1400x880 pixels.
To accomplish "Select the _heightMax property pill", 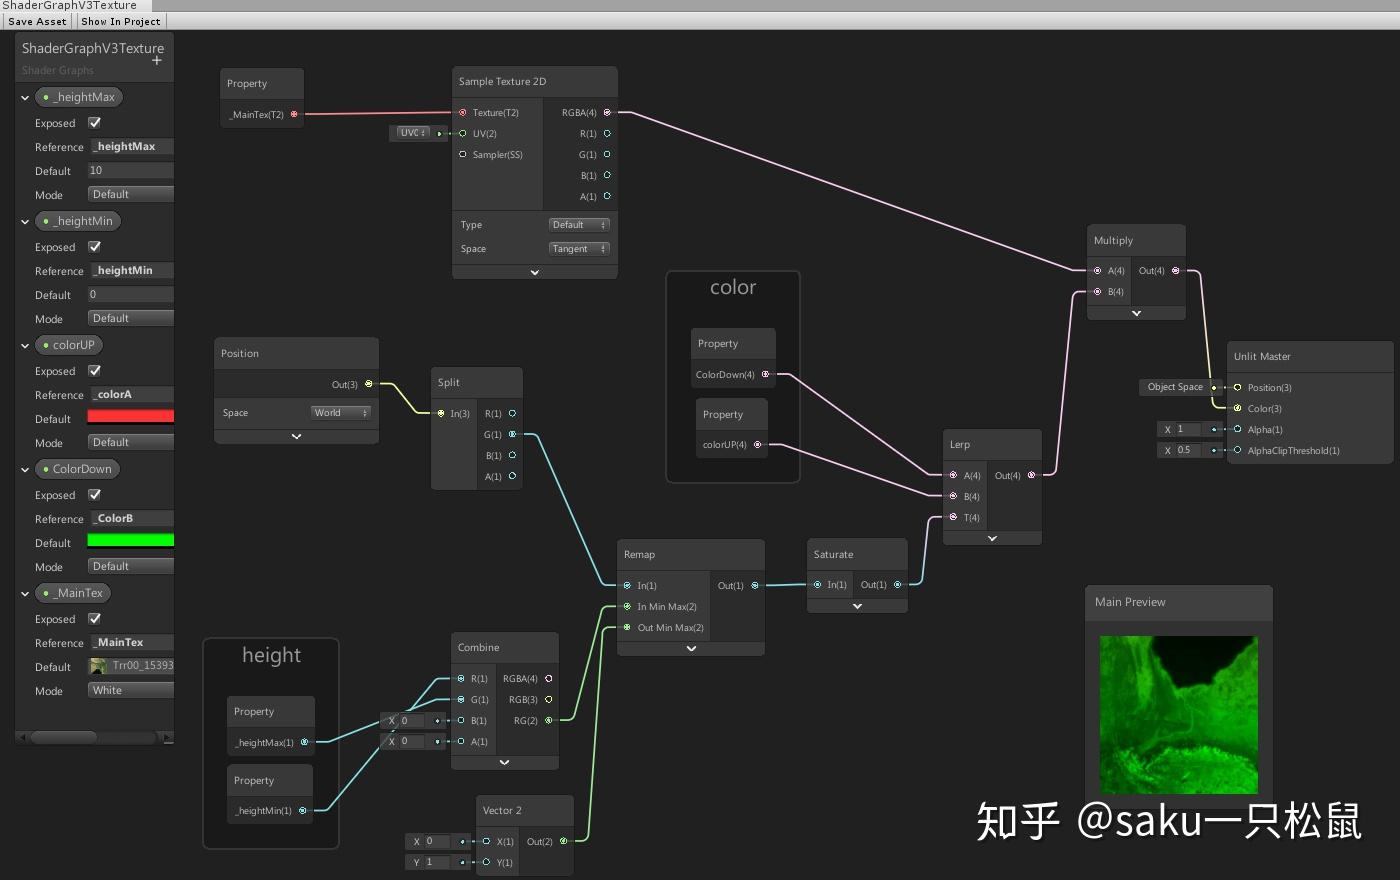I will click(79, 97).
